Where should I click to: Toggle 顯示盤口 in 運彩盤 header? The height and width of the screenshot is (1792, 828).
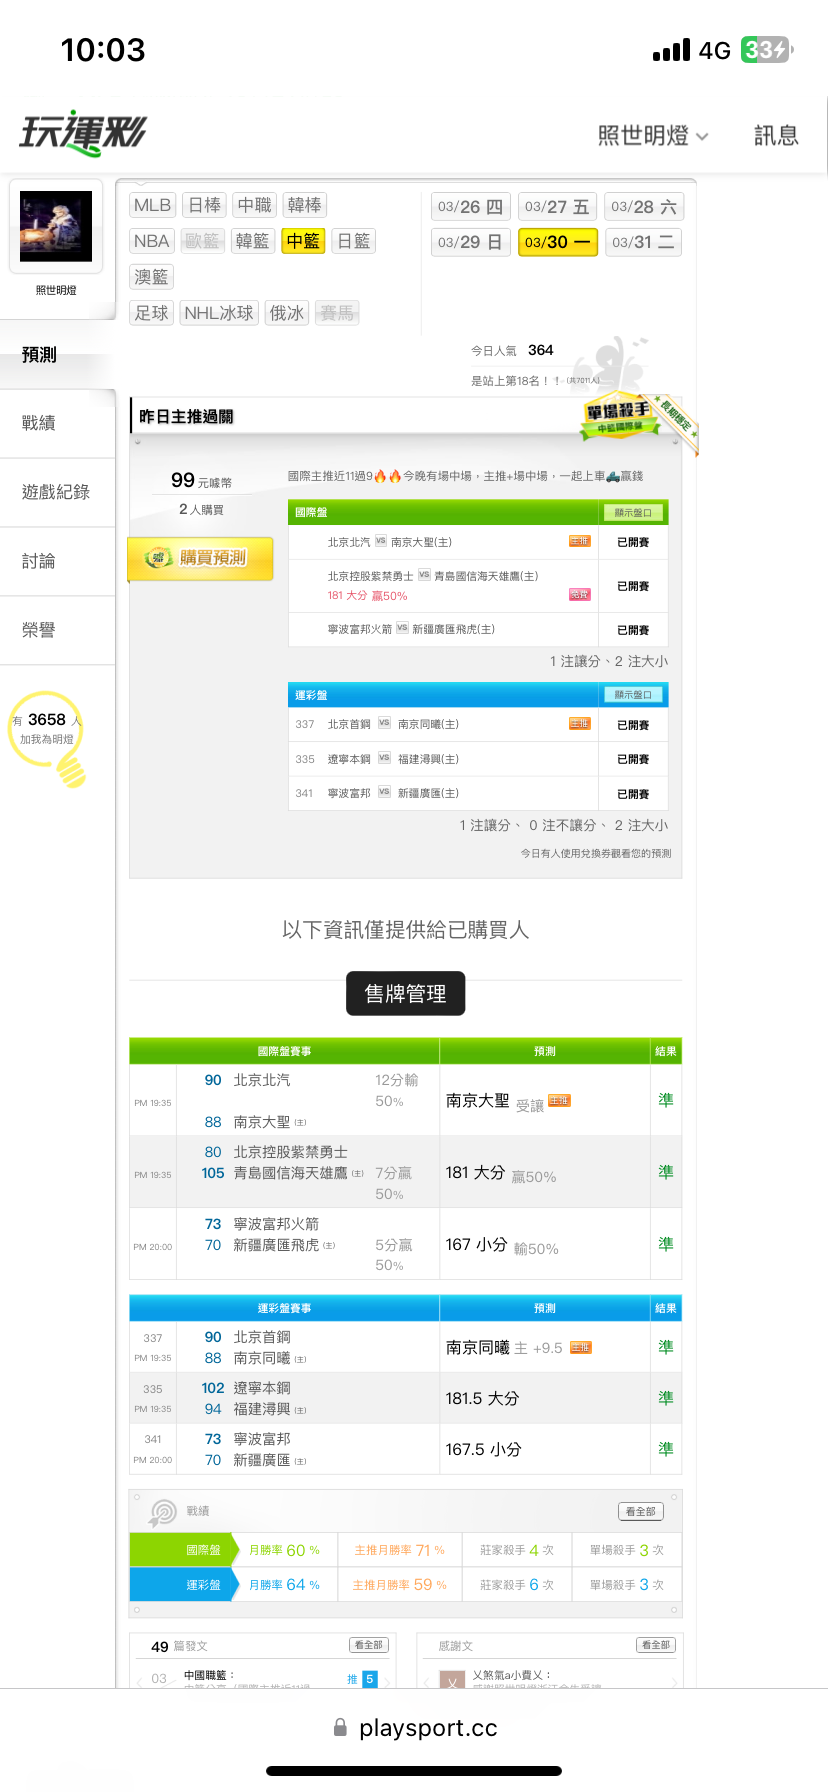[632, 694]
